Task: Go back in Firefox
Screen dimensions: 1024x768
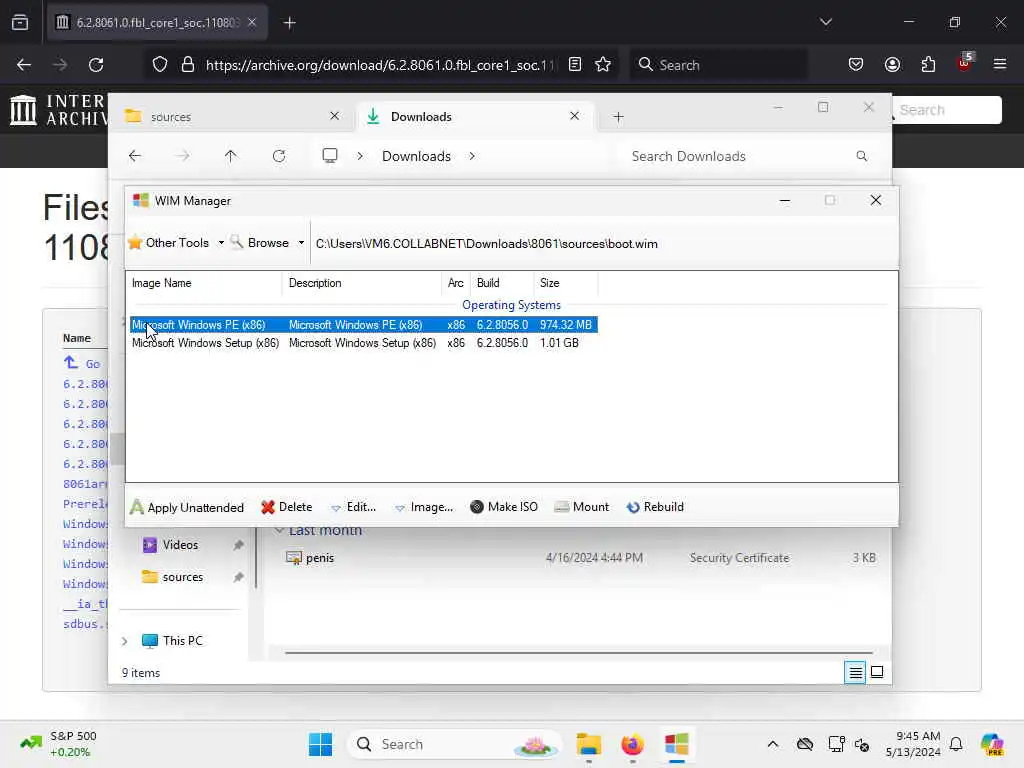Action: (24, 65)
